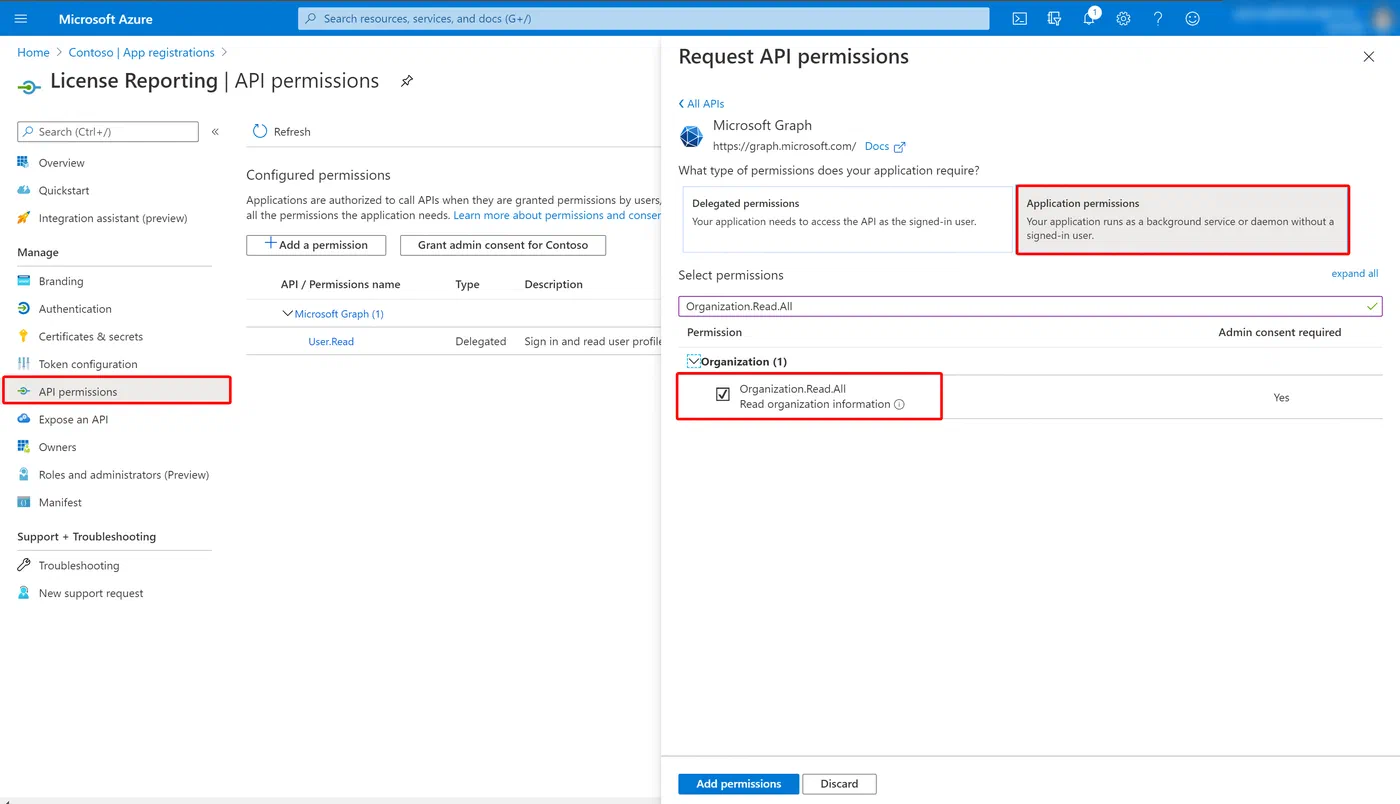Open Directory and subscription filter icon
Image resolution: width=1400 pixels, height=804 pixels.
(1054, 18)
